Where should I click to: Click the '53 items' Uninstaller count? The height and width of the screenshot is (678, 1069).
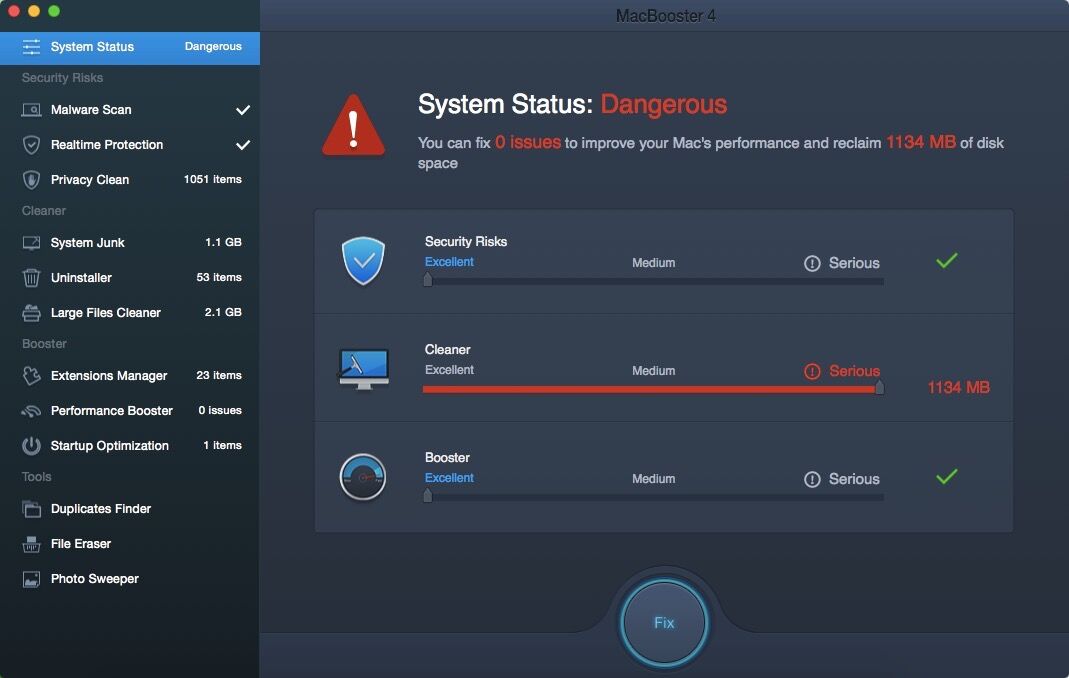tap(219, 278)
